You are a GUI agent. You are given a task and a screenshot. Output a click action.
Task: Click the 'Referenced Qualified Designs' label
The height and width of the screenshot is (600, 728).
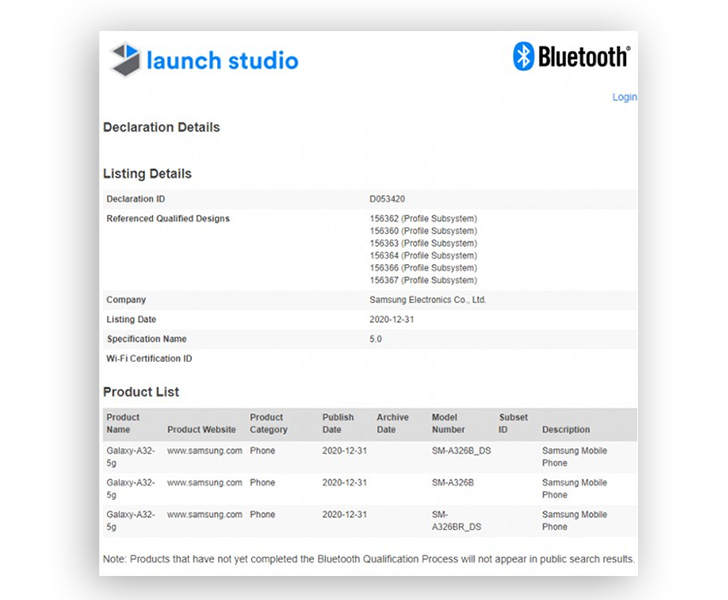[x=168, y=218]
